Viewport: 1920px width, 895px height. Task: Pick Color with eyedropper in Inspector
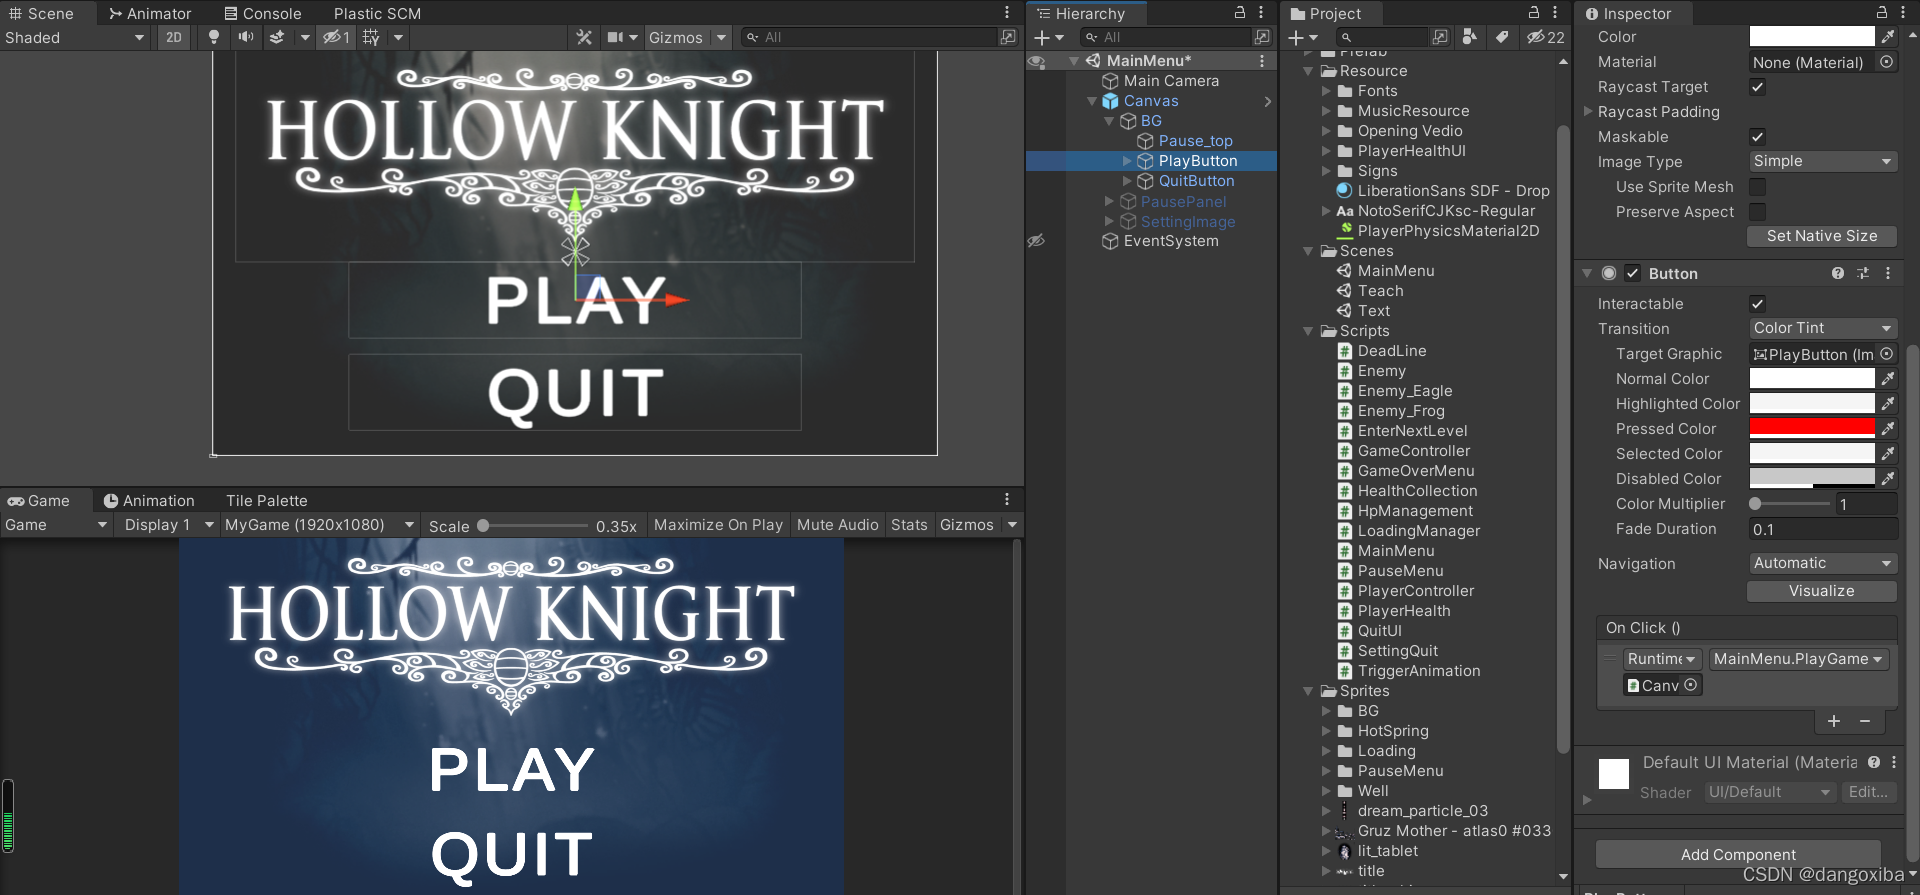(x=1887, y=37)
